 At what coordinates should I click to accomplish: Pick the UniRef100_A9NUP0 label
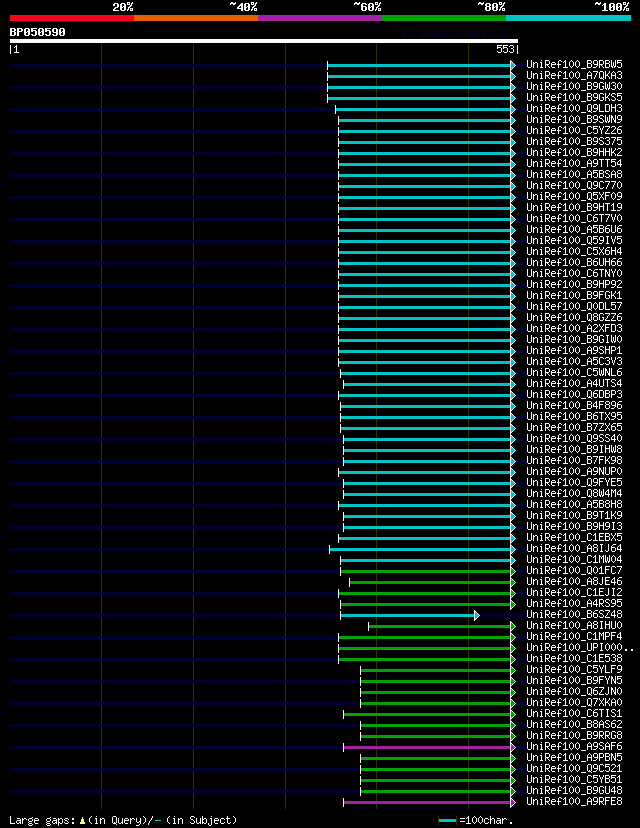coord(574,472)
